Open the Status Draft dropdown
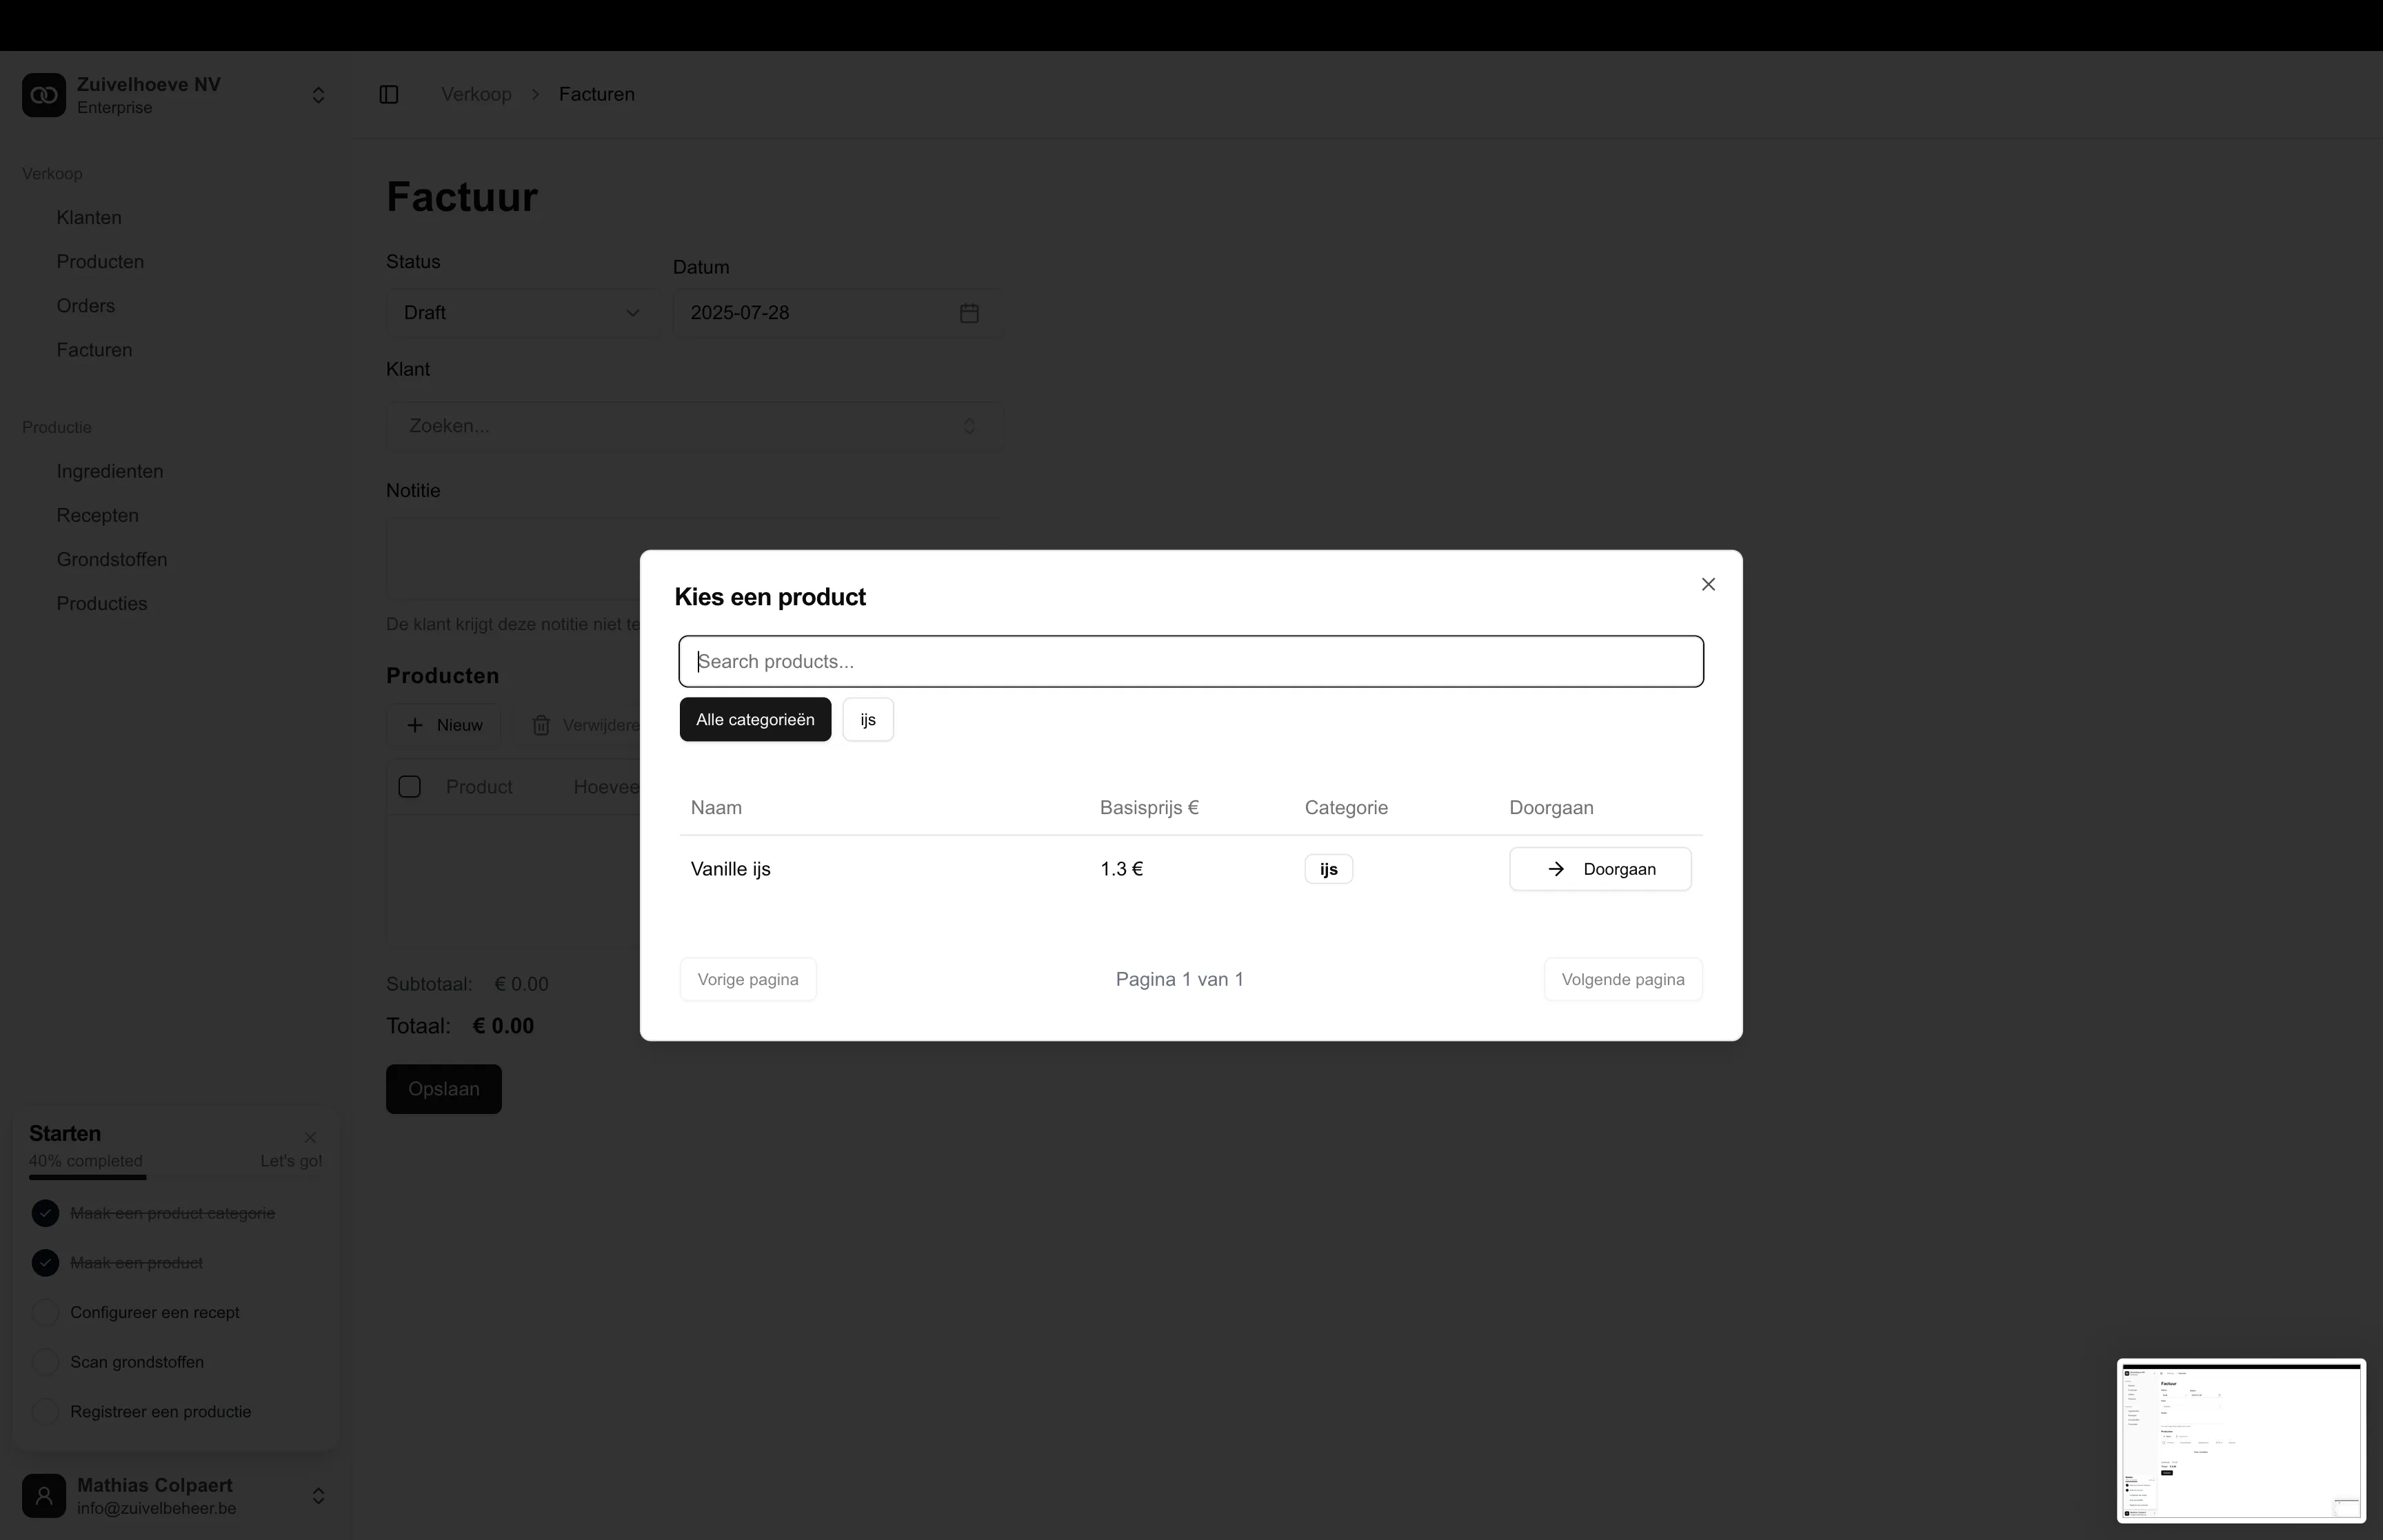Image resolution: width=2383 pixels, height=1540 pixels. pos(522,313)
